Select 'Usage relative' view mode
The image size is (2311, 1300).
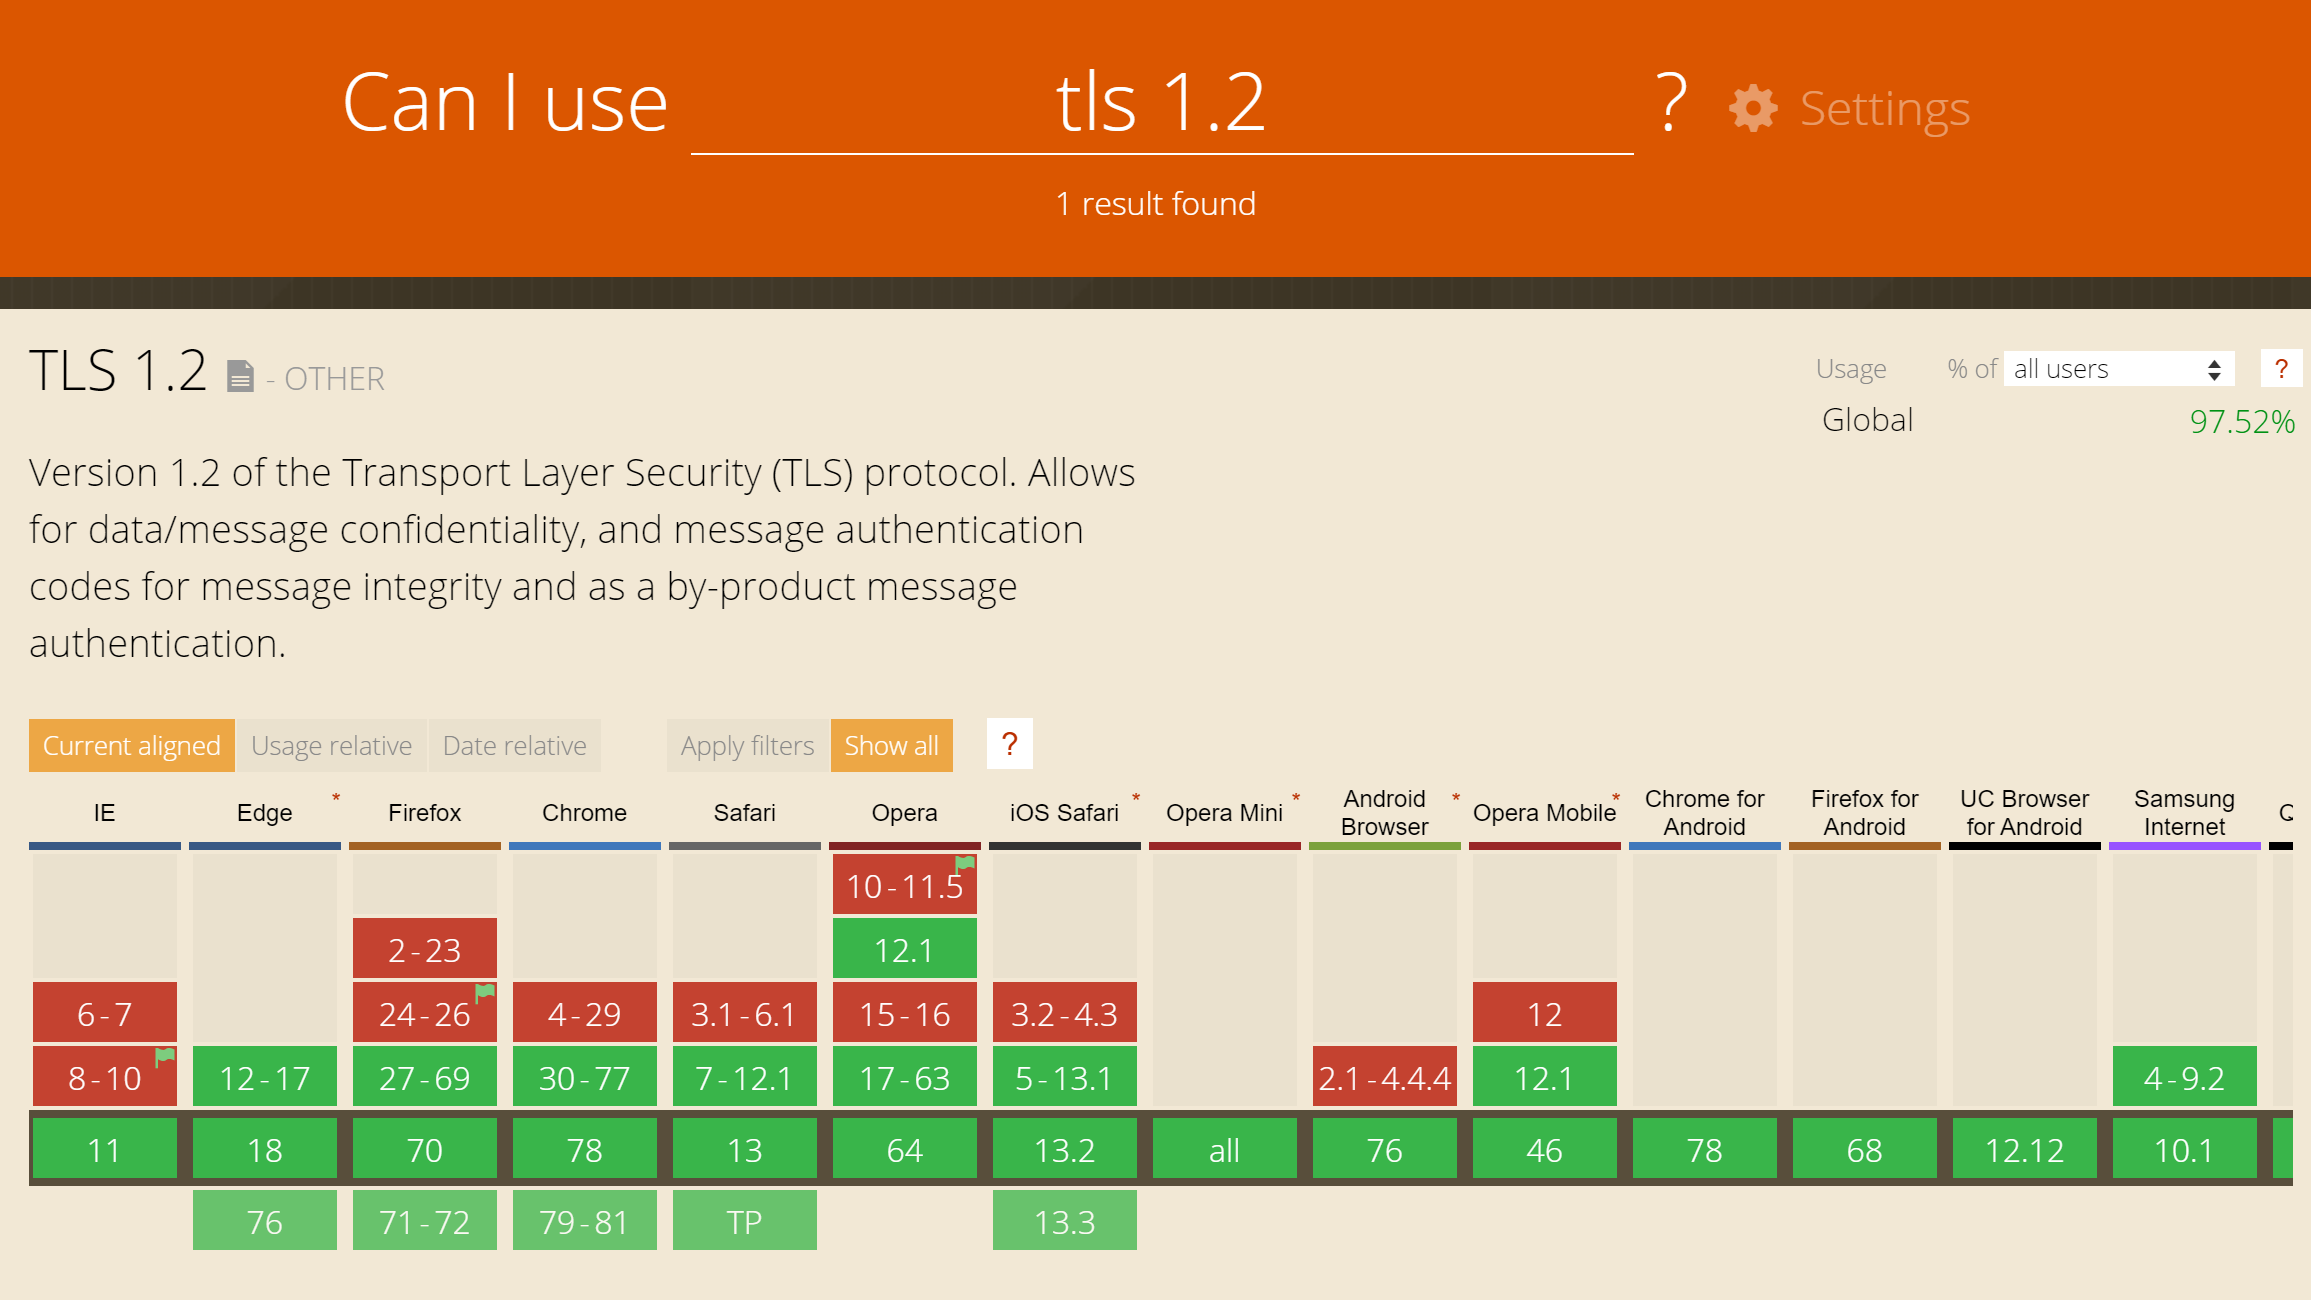point(330,746)
